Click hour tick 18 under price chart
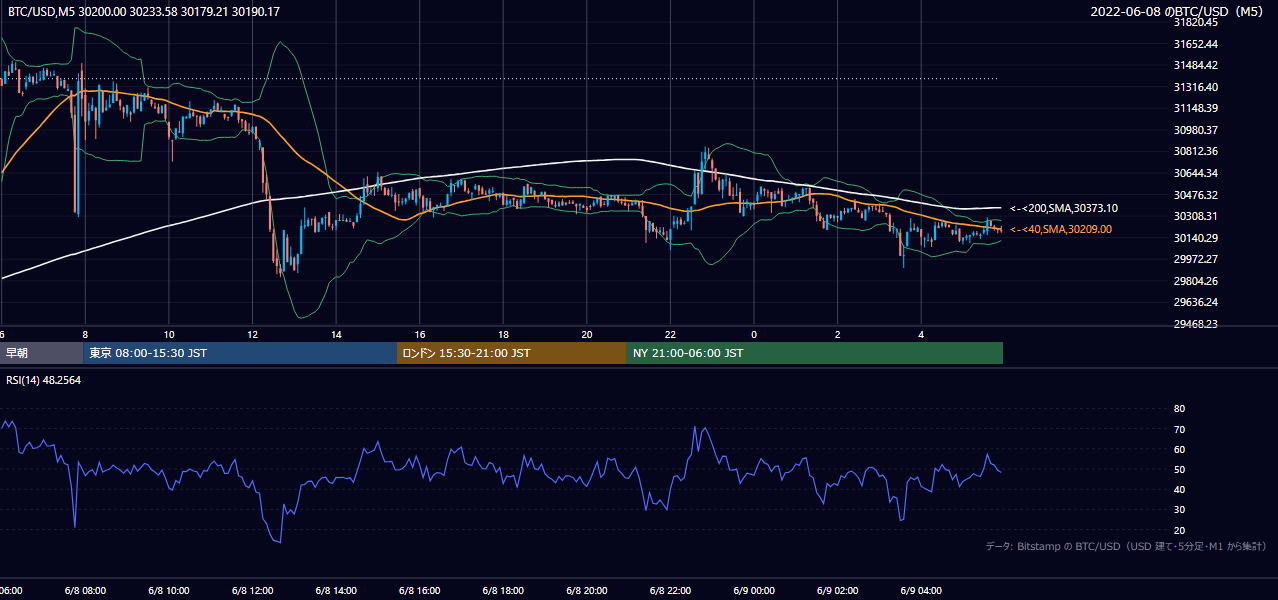 (x=504, y=334)
